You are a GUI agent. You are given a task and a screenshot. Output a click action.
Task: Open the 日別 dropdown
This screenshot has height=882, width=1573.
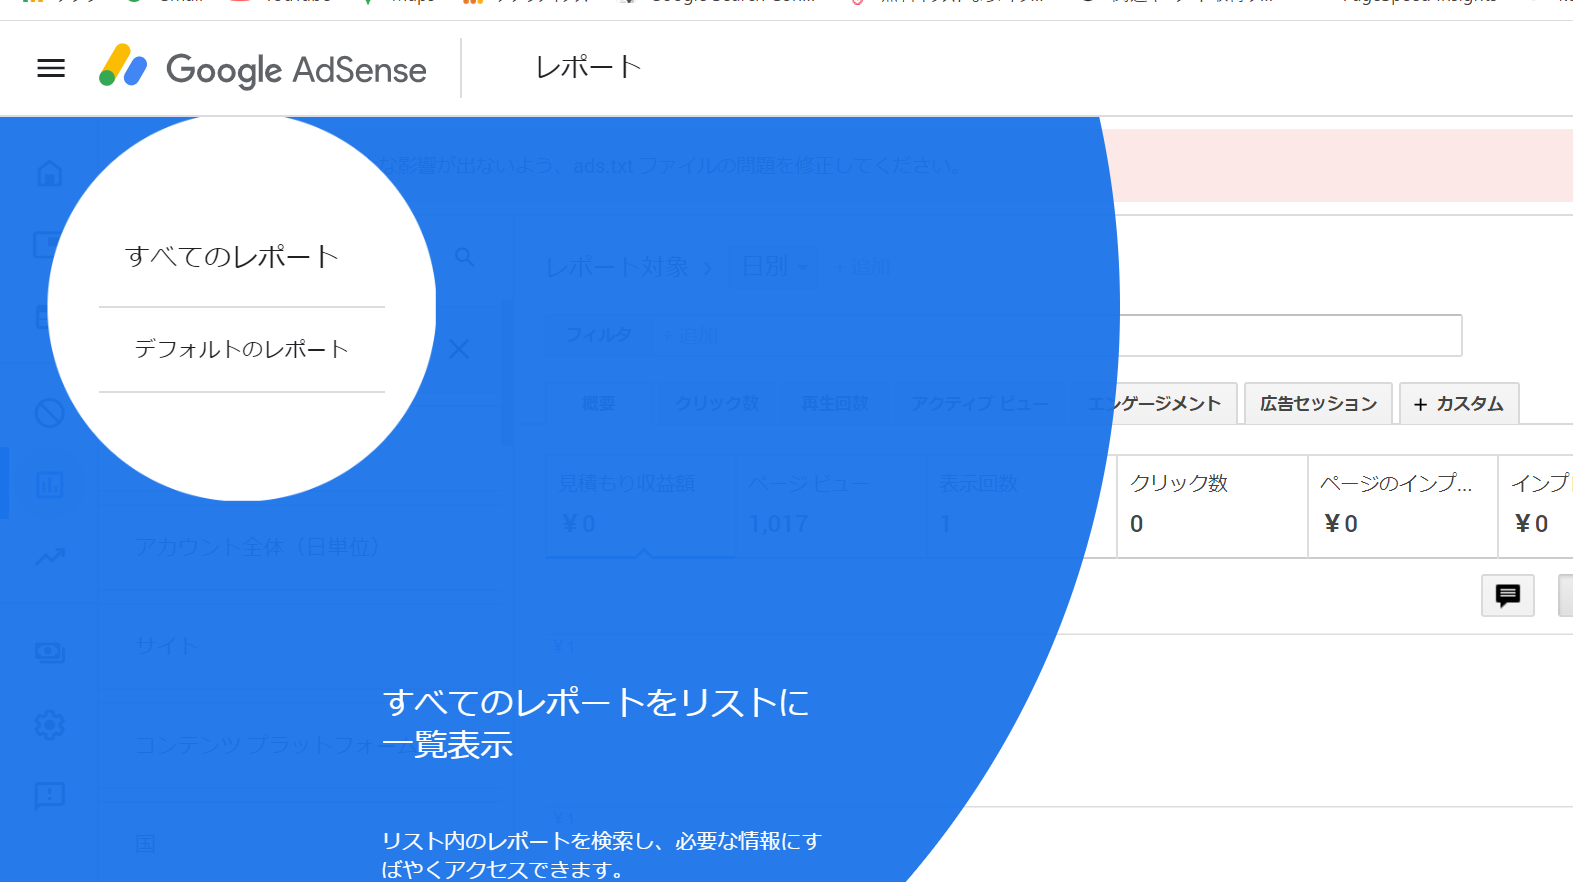coord(775,267)
